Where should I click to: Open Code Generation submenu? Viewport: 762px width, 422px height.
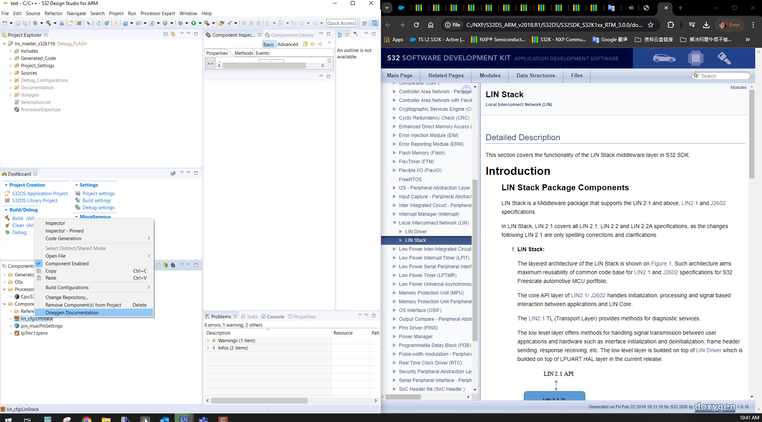[x=94, y=238]
